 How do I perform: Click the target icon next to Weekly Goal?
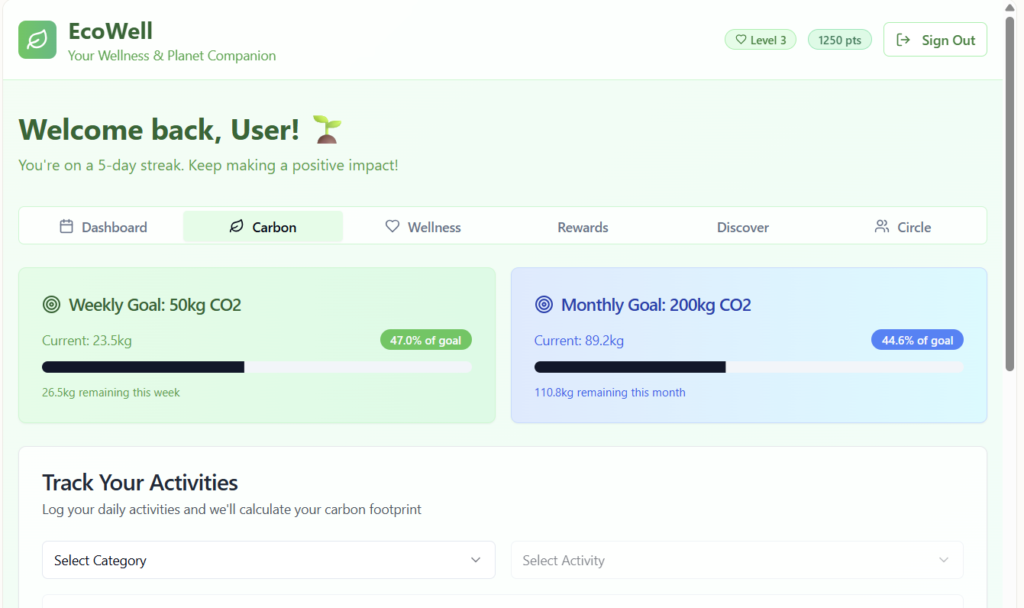click(x=52, y=305)
